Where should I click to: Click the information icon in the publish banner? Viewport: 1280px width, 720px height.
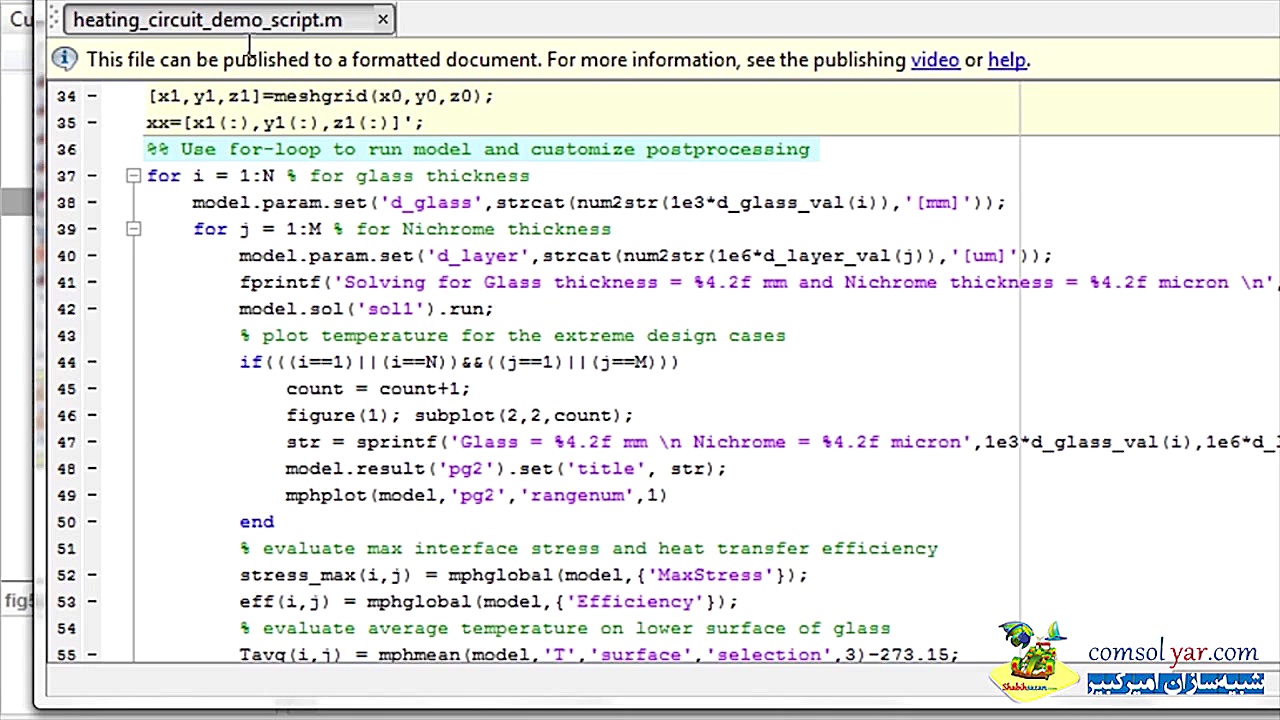coord(65,59)
